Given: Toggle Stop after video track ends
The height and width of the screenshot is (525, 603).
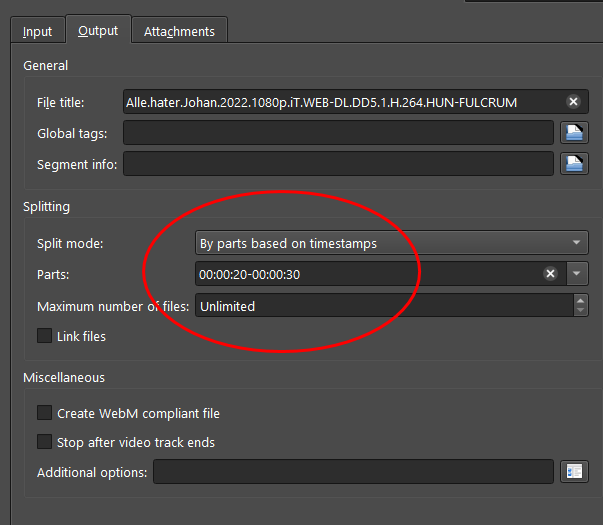Looking at the screenshot, I should (44, 442).
